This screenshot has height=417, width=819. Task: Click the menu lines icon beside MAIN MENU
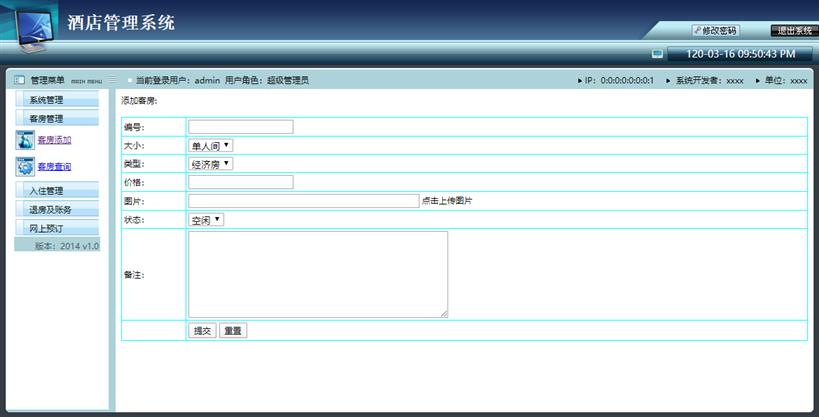pyautogui.click(x=113, y=80)
